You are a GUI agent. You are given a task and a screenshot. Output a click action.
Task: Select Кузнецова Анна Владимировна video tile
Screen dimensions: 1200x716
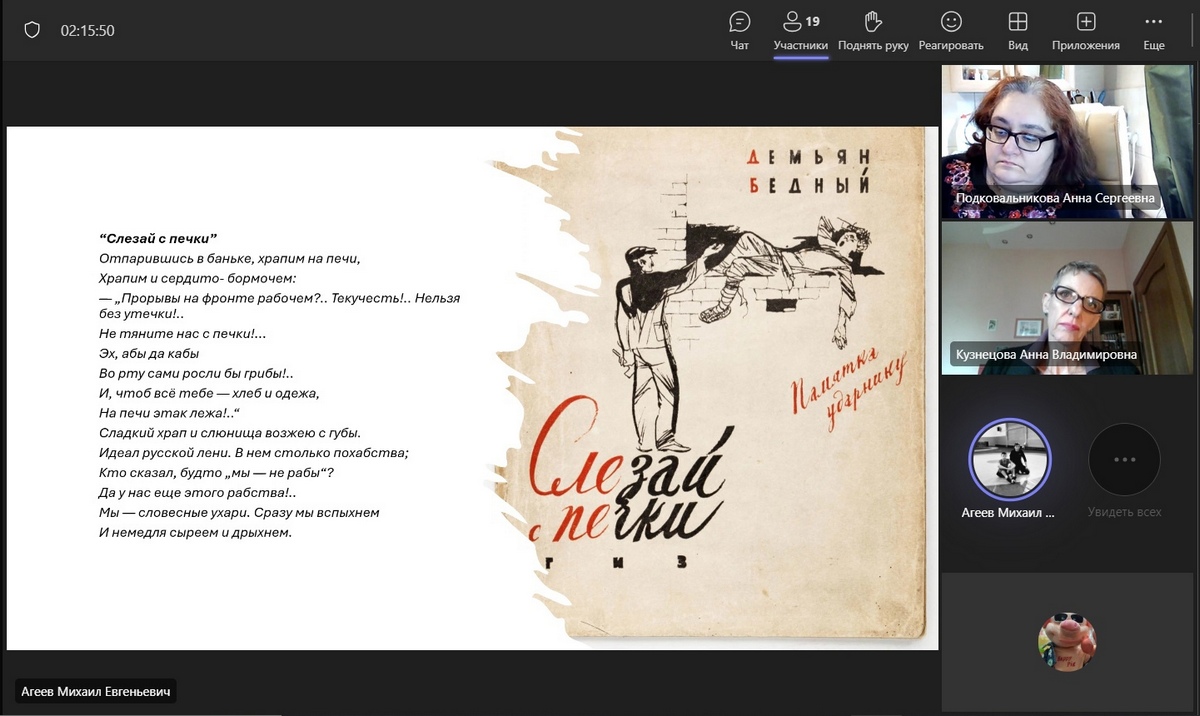coord(1067,298)
